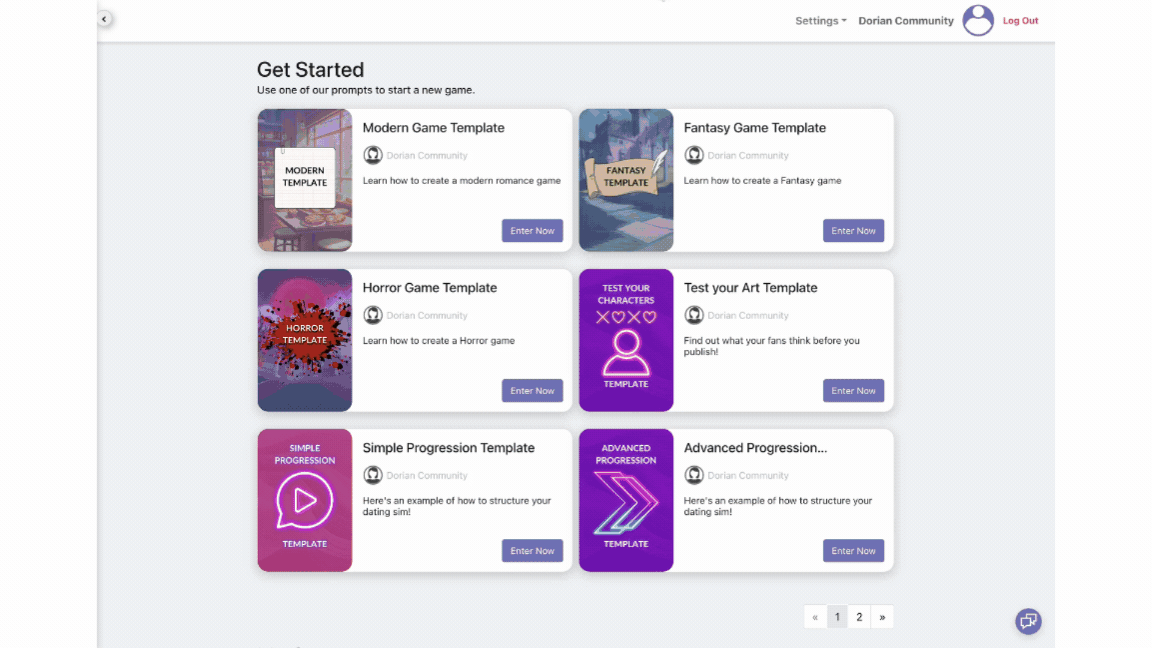1152x648 pixels.
Task: Enter Now on Modern Game Template
Action: (532, 231)
